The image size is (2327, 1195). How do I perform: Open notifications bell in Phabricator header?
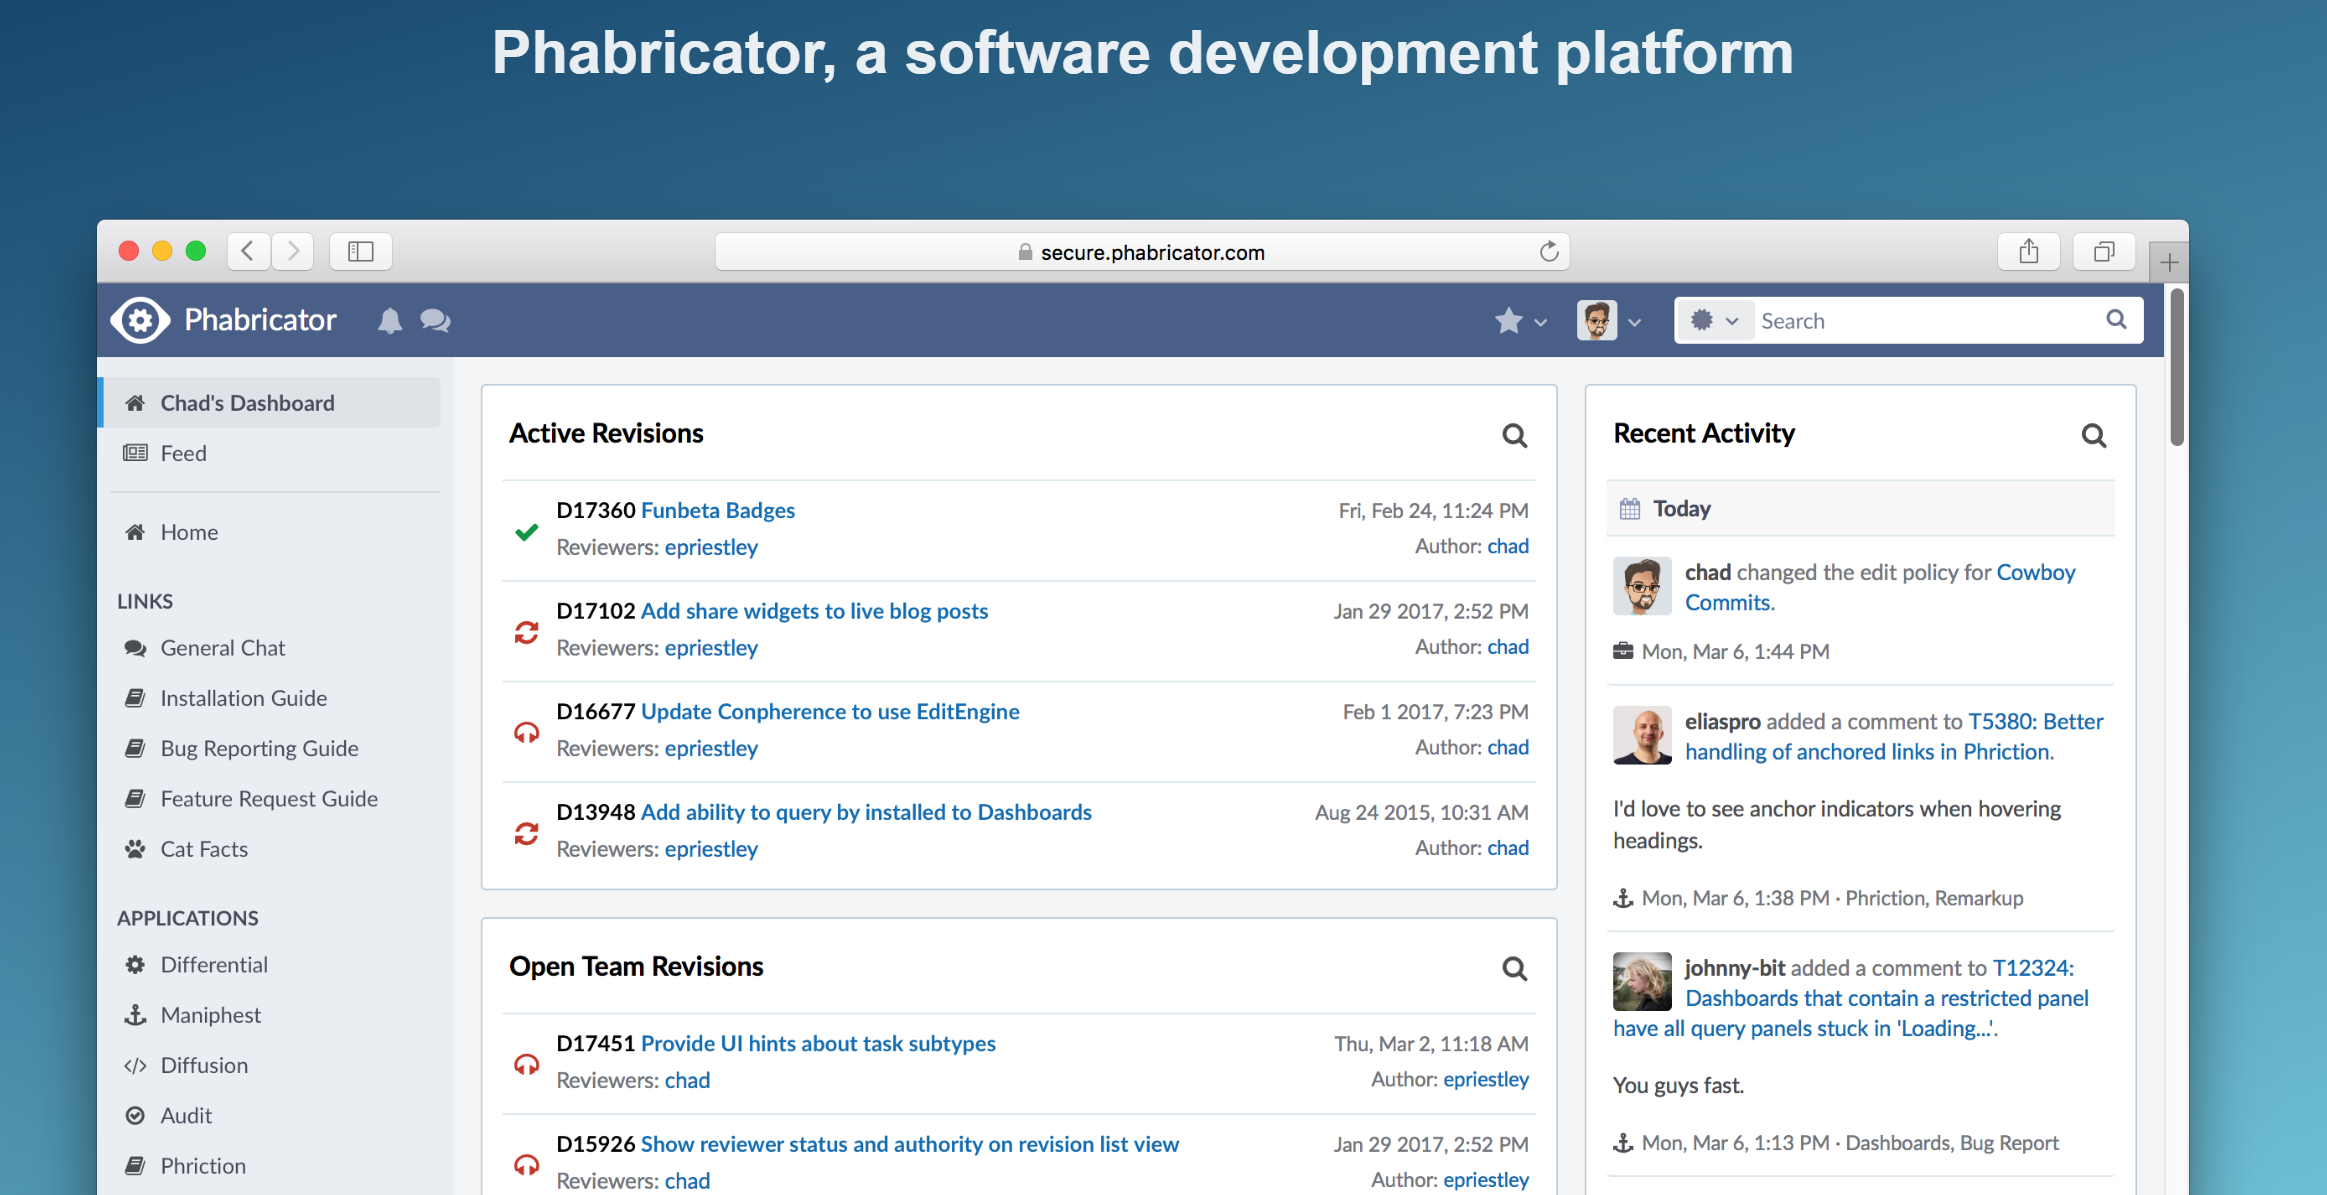pos(390,321)
